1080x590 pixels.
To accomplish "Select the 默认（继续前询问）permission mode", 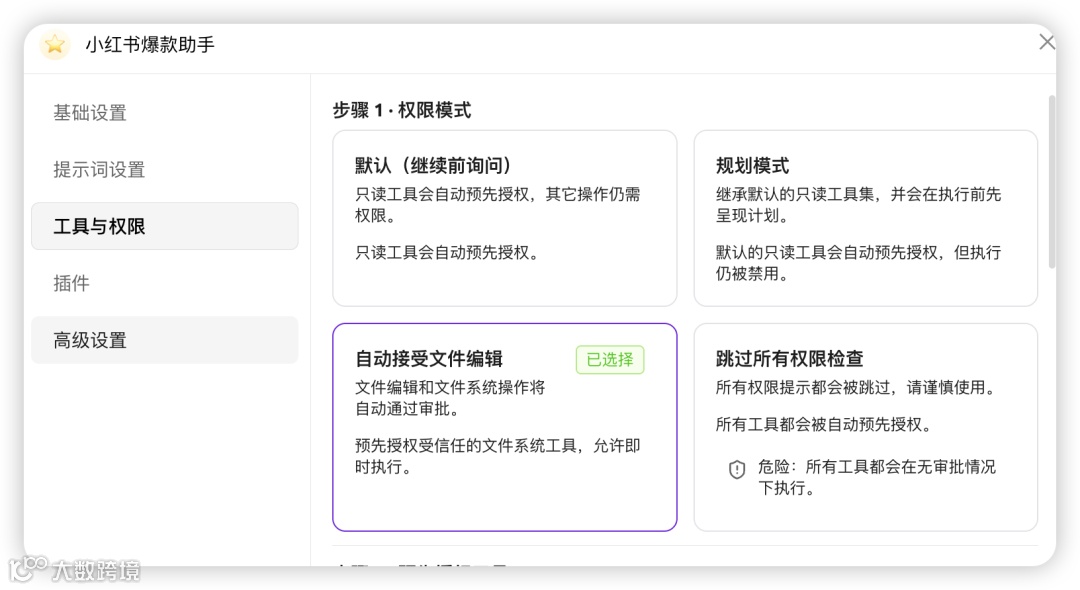I will (x=504, y=216).
